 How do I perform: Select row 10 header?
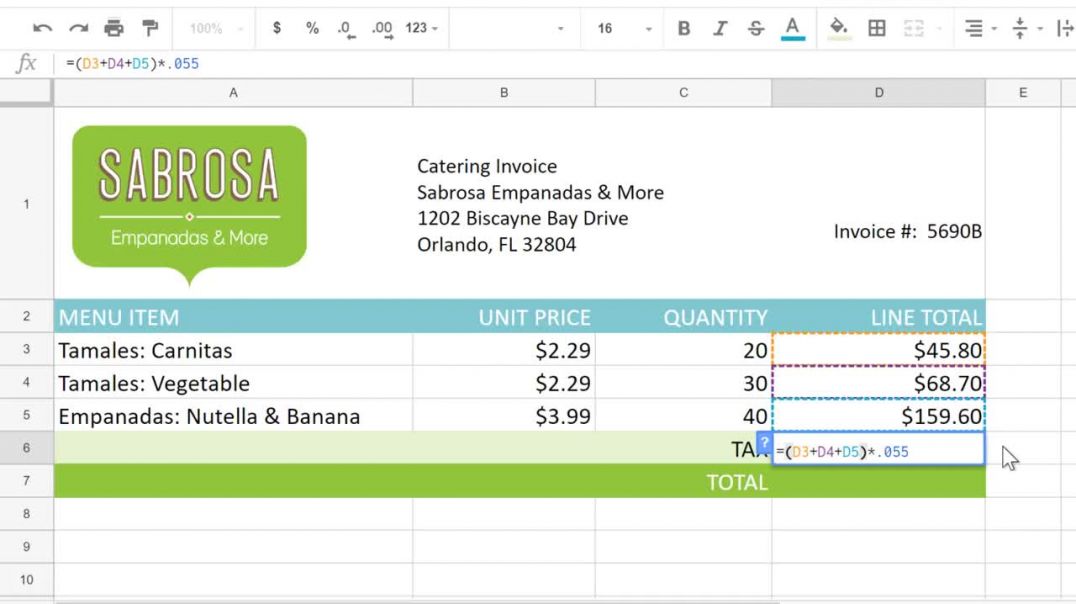pos(26,580)
